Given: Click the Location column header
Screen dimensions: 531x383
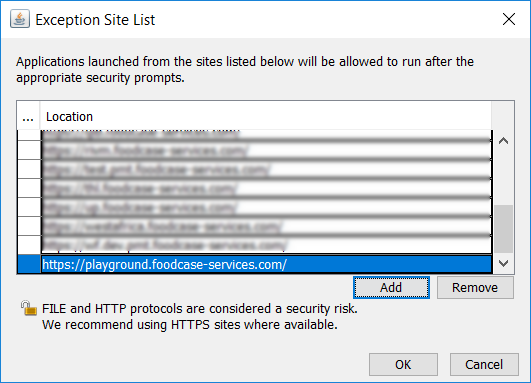Looking at the screenshot, I should click(265, 117).
